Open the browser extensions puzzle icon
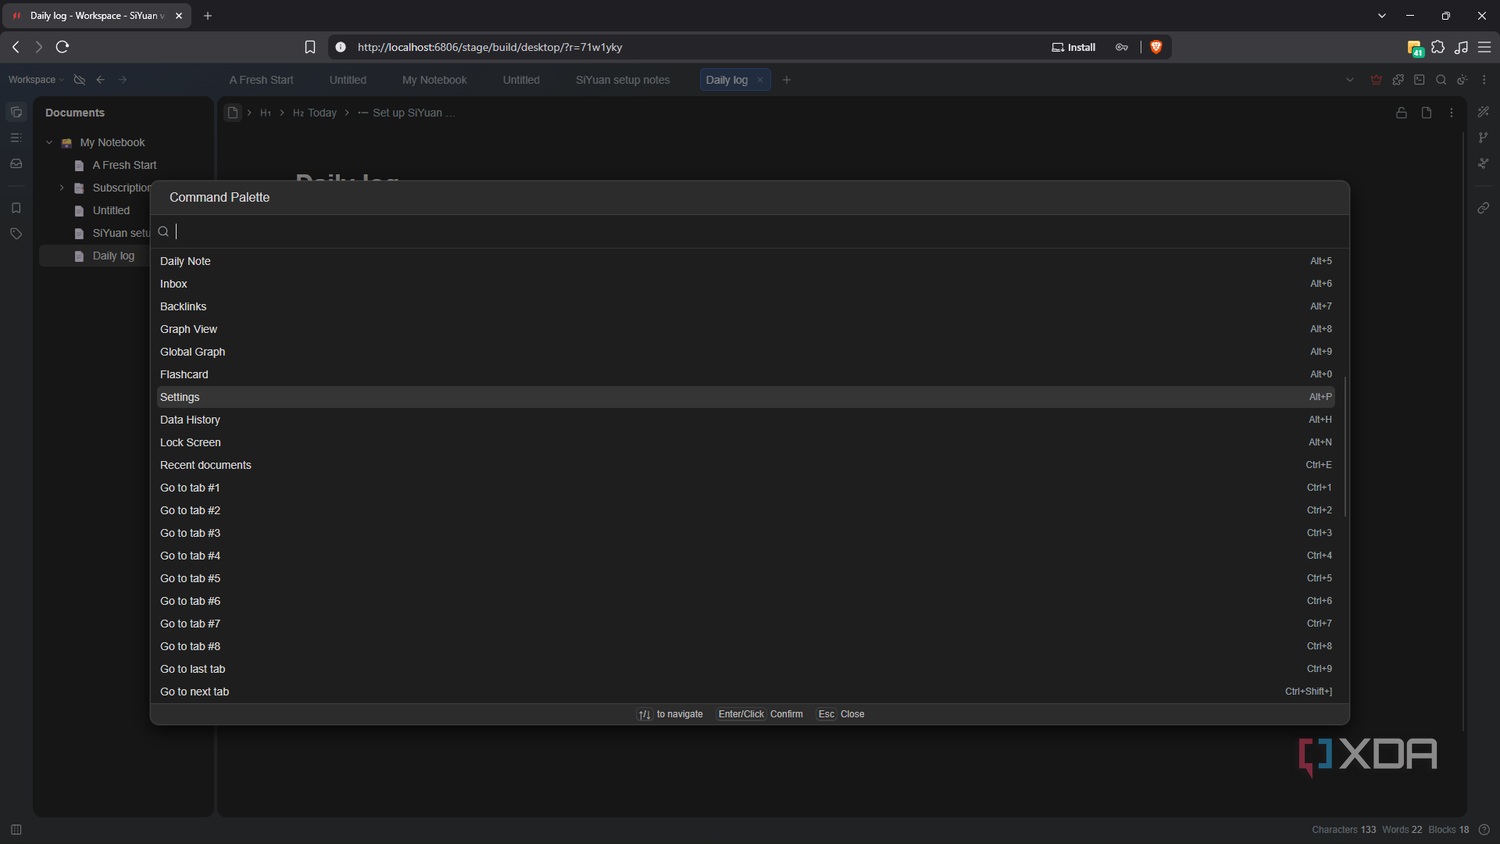The width and height of the screenshot is (1500, 844). (1438, 47)
